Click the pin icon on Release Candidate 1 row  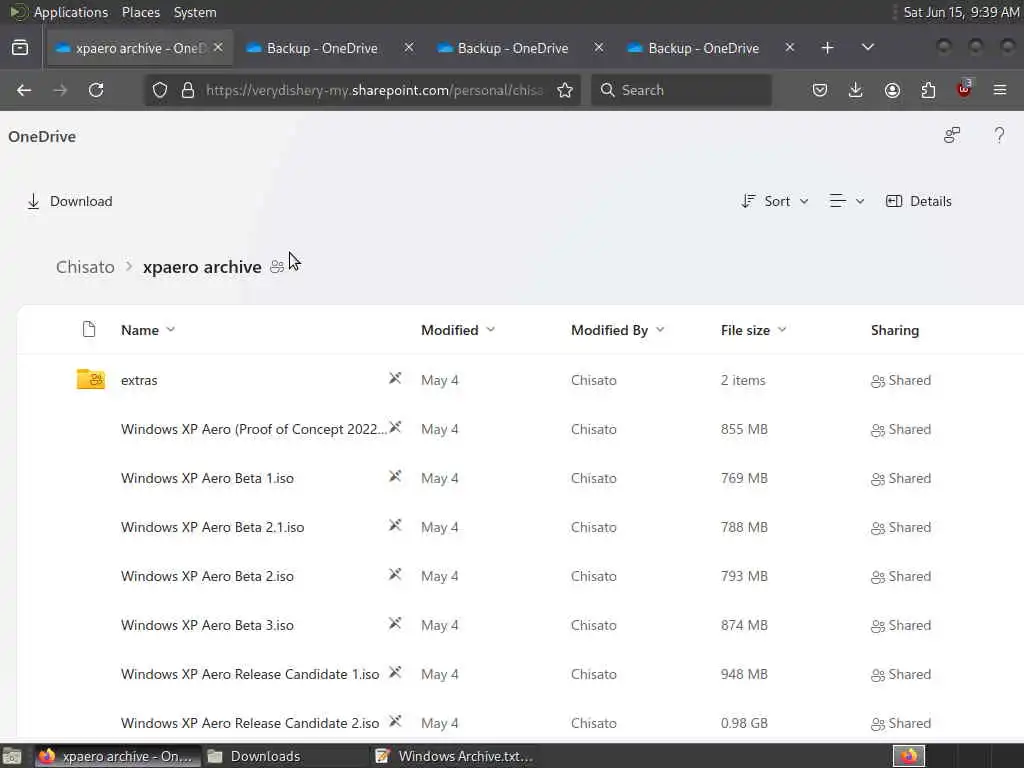[x=394, y=672]
